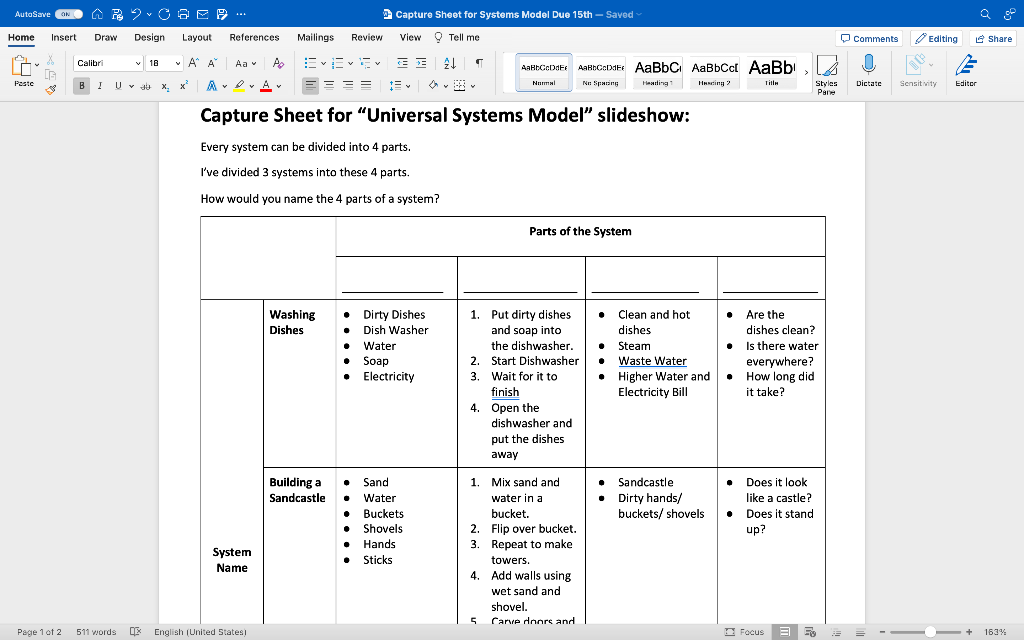Toggle Italic formatting

click(100, 86)
